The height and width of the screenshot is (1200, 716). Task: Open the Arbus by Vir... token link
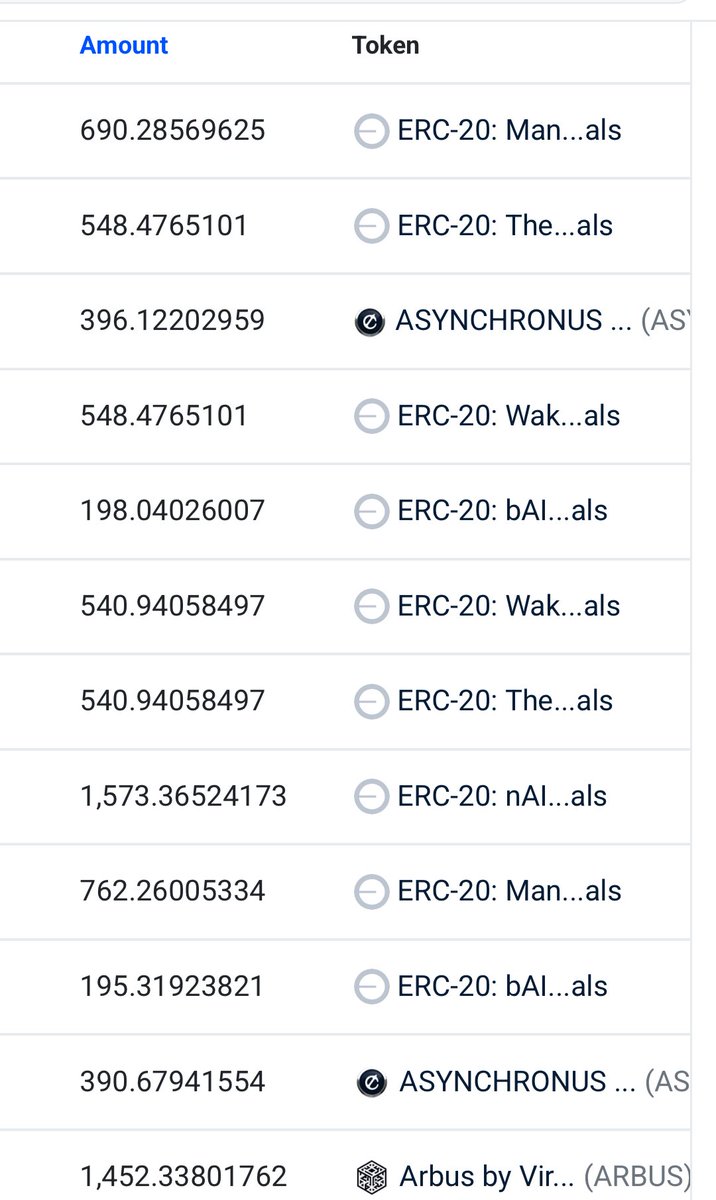pyautogui.click(x=487, y=1176)
